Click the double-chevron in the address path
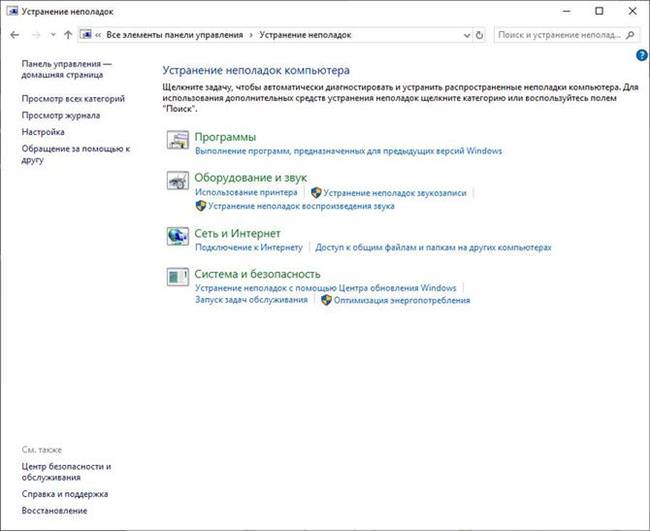The width and height of the screenshot is (650, 531). coord(98,35)
